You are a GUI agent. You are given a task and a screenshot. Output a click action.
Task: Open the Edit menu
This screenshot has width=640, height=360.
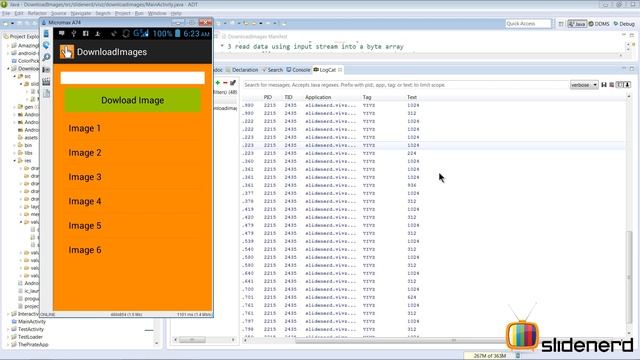19,13
